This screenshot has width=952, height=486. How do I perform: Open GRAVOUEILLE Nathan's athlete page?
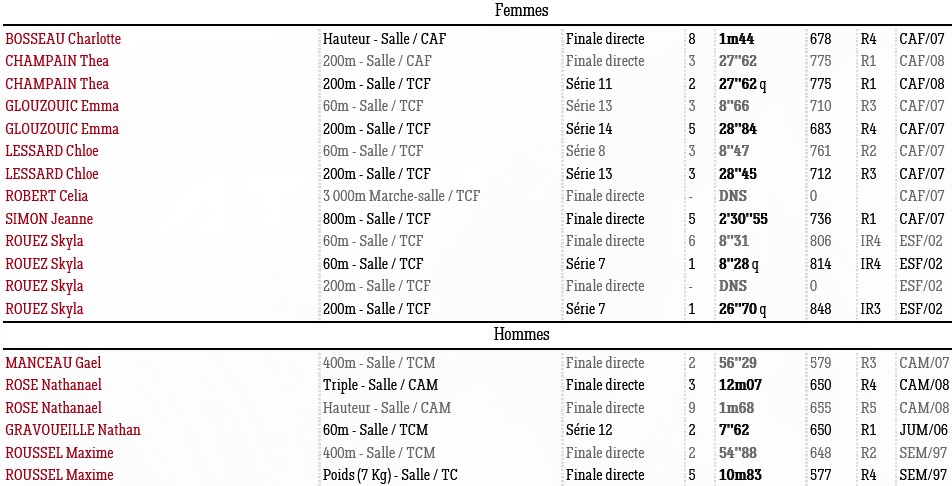[73, 430]
